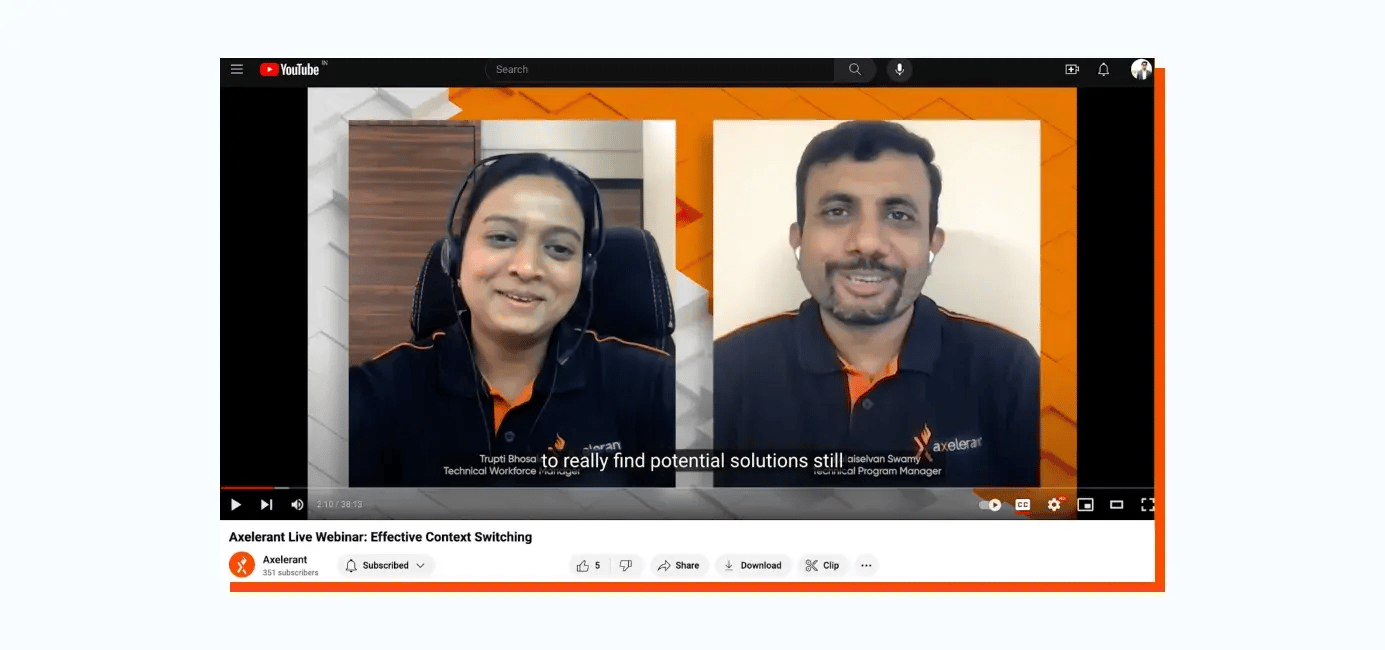Open the notifications bell in header
This screenshot has width=1385, height=650.
tap(1104, 69)
